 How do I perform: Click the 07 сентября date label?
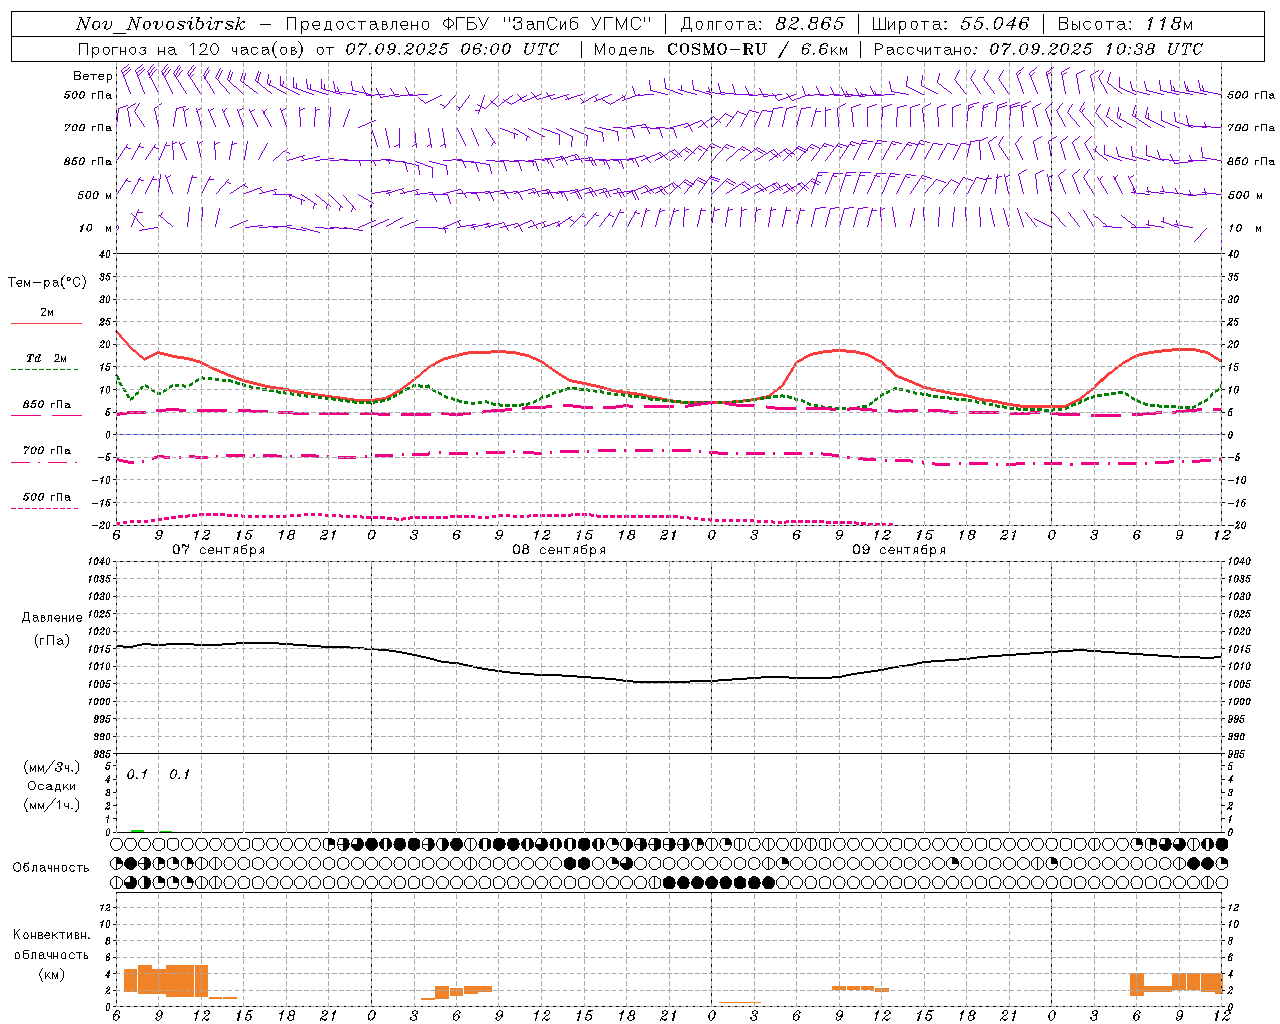[x=219, y=550]
